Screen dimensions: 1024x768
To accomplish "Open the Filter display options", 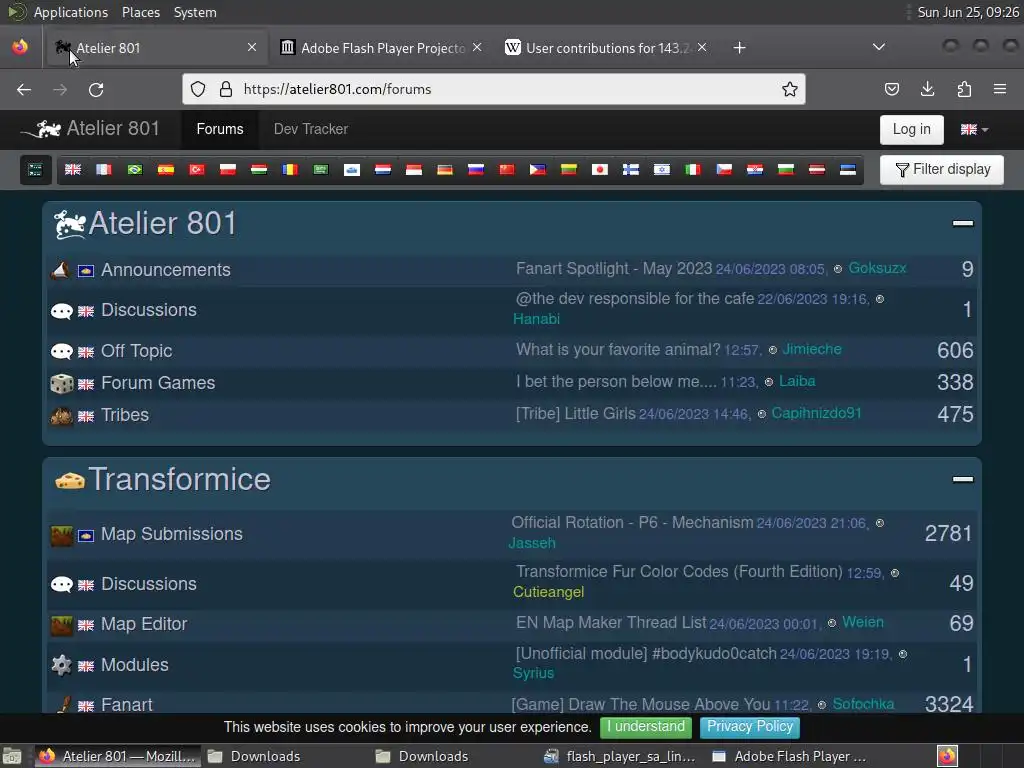I will tap(942, 170).
